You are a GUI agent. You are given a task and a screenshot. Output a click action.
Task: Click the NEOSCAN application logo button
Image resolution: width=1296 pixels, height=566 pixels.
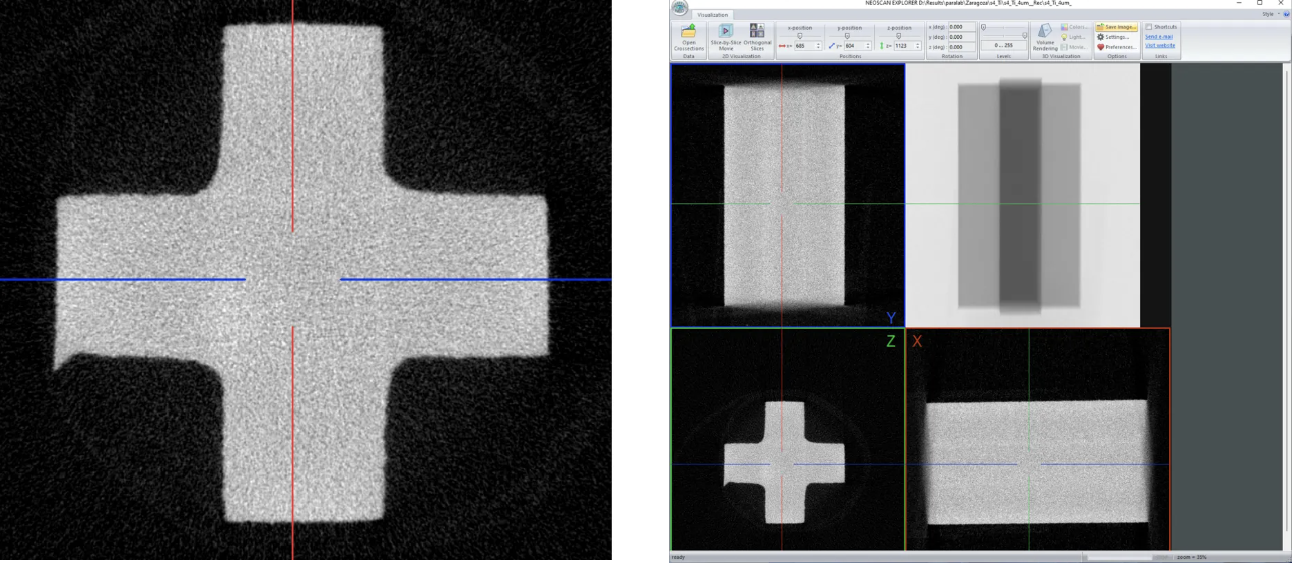[x=682, y=8]
